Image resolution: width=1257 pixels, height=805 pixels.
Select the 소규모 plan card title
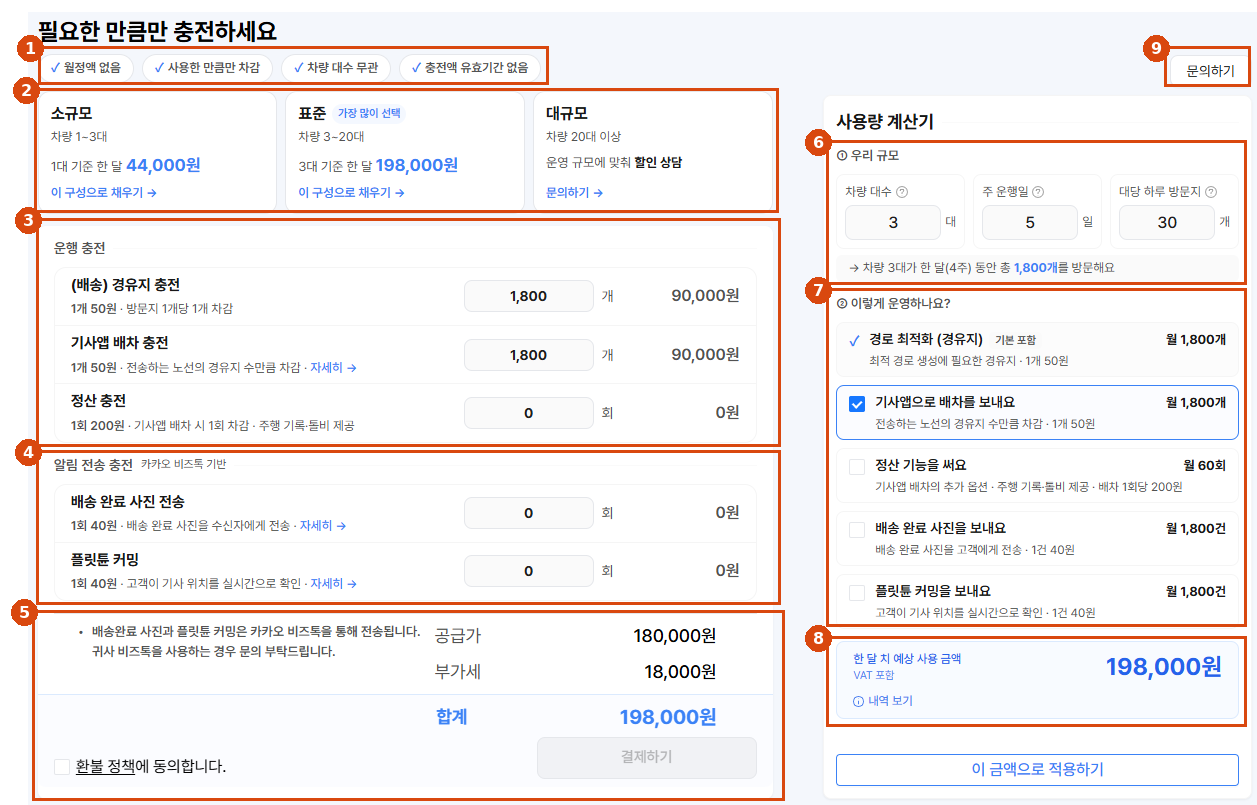pyautogui.click(x=71, y=113)
